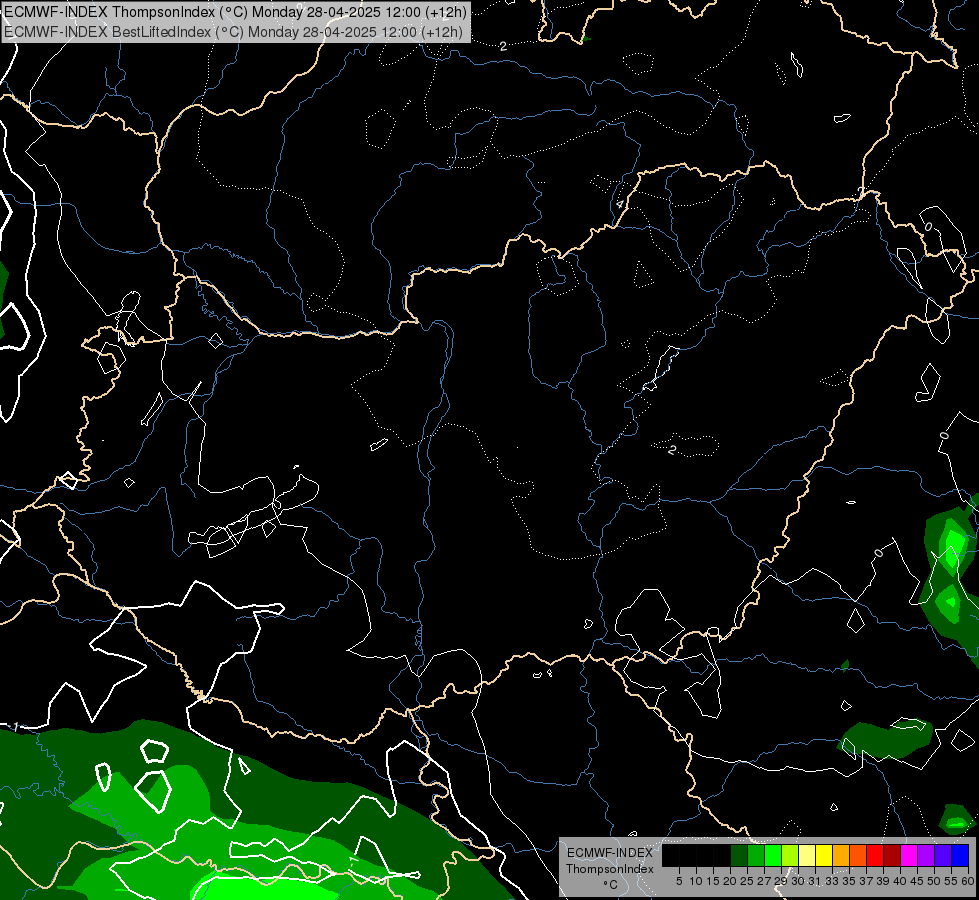Click the legend label ThompsonIndex
Viewport: 979px width, 900px height.
(610, 869)
